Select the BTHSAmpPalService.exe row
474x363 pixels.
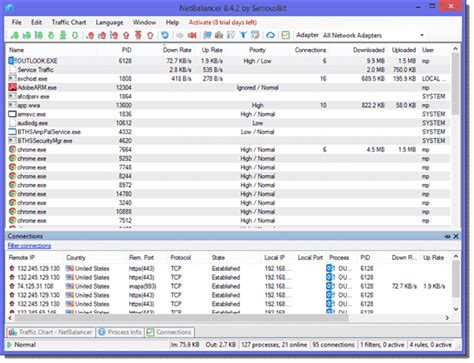228,132
